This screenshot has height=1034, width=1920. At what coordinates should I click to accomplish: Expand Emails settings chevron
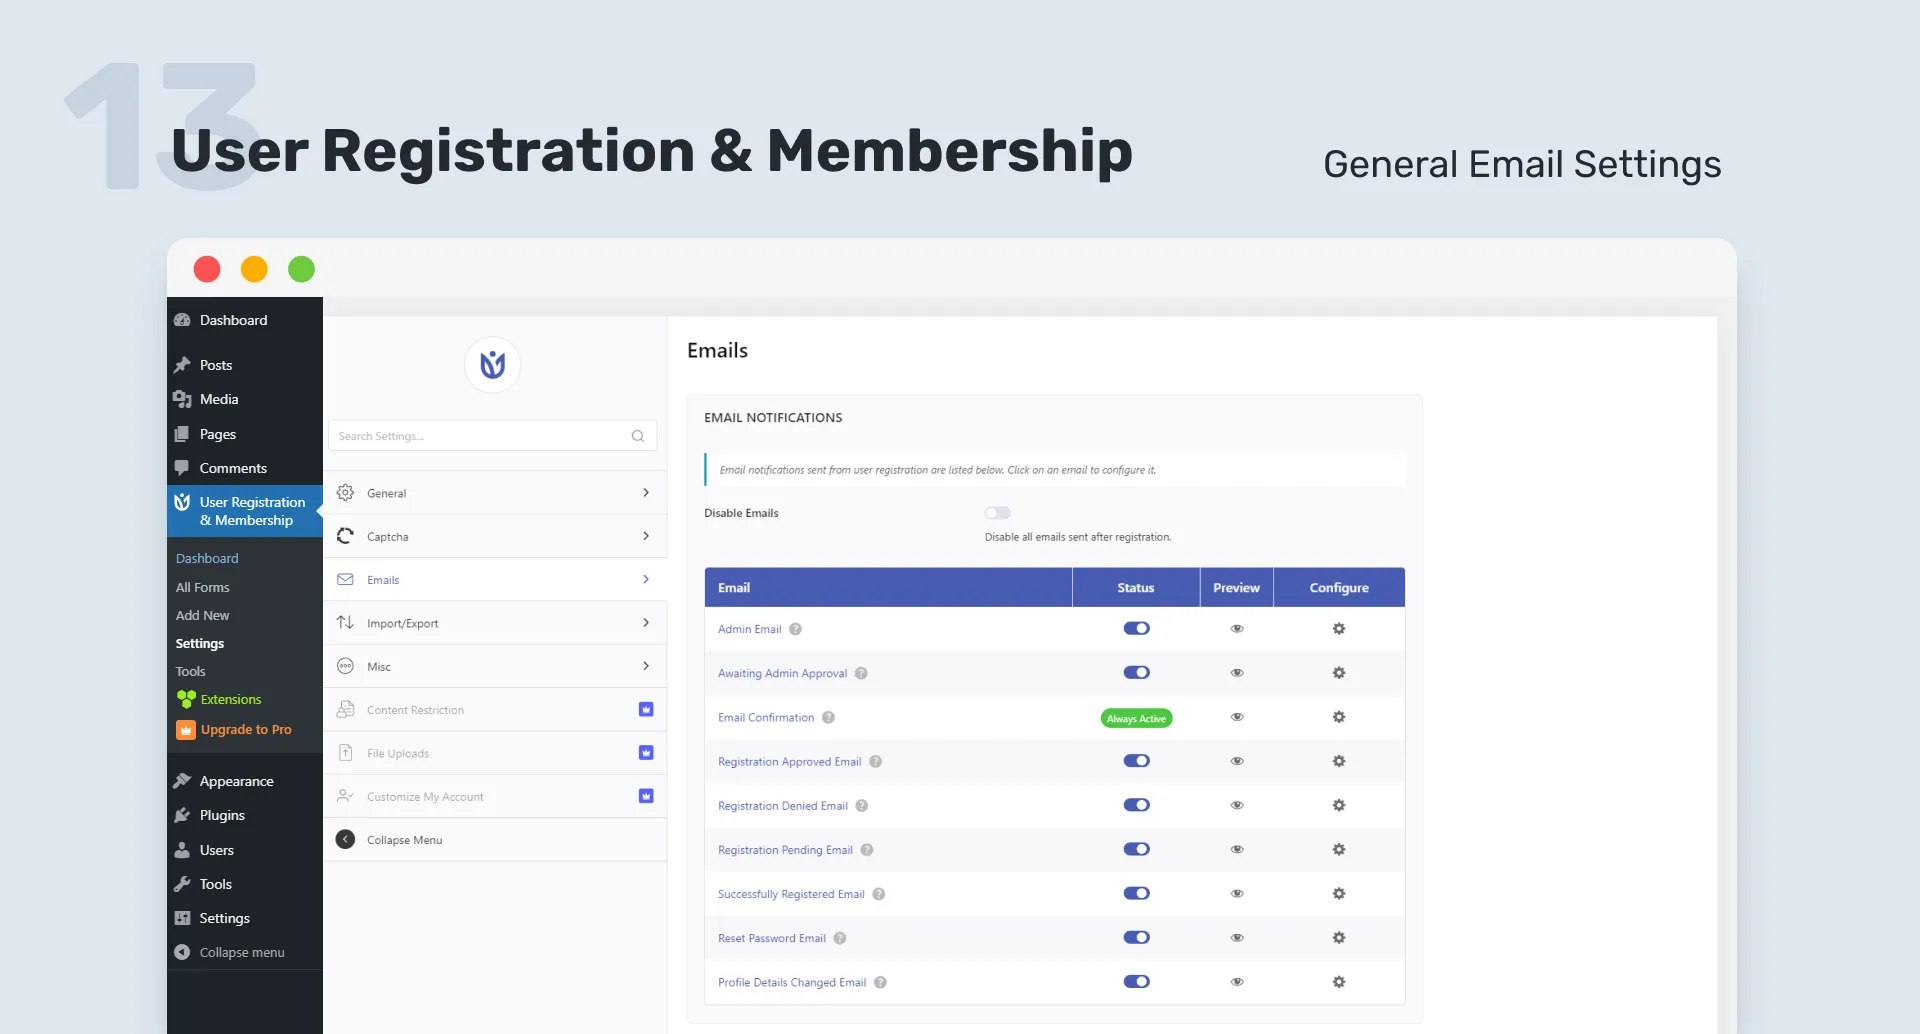pyautogui.click(x=646, y=579)
